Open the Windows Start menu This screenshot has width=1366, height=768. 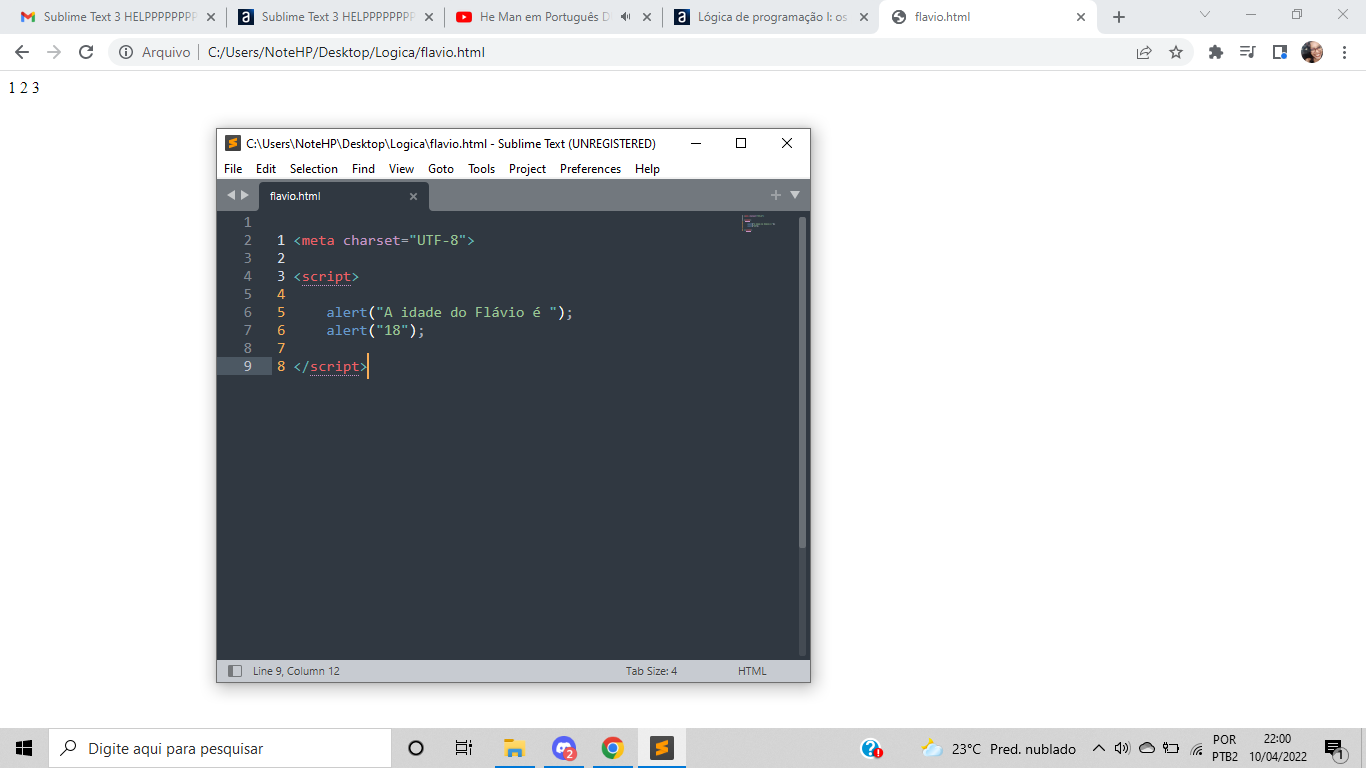[x=24, y=748]
